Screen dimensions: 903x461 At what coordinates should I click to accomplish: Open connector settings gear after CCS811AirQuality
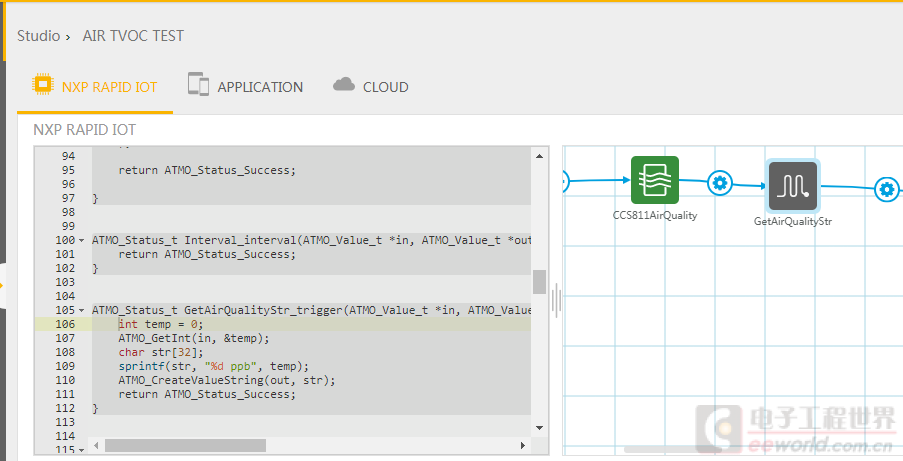coord(719,183)
